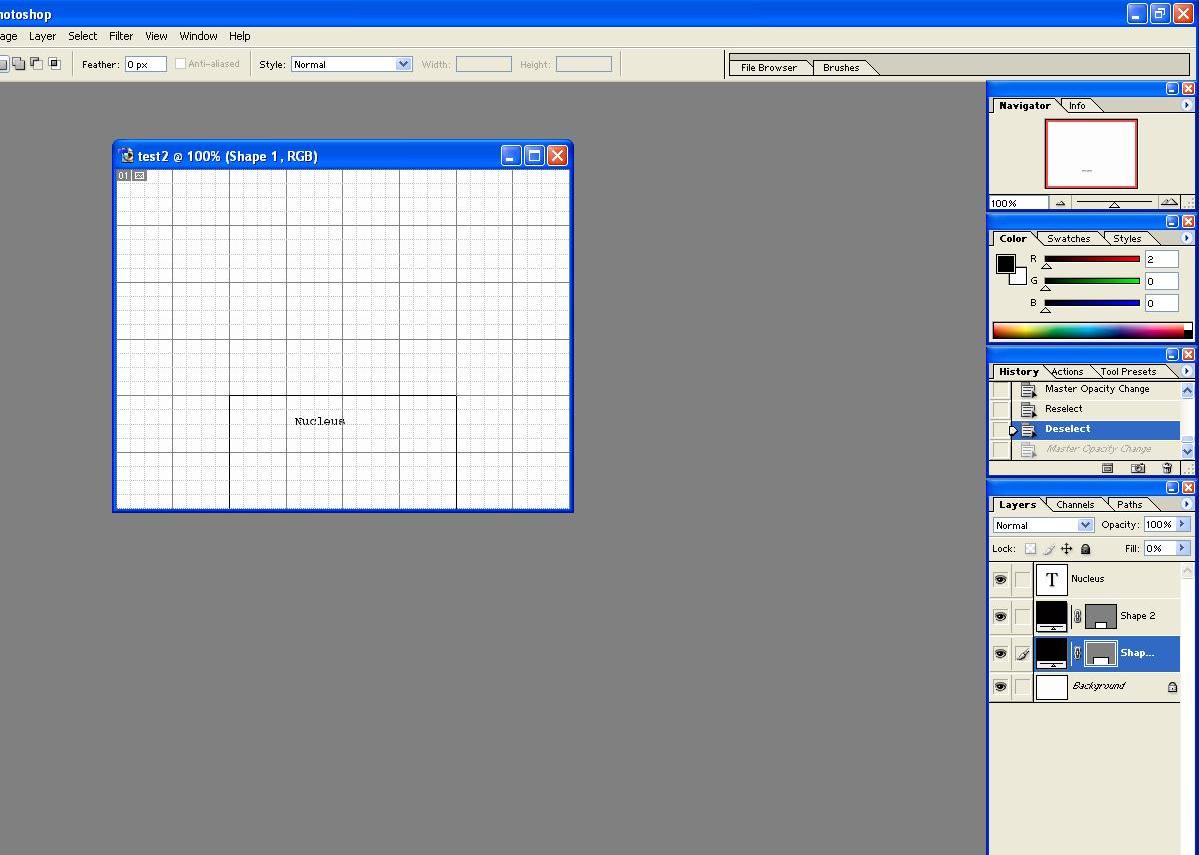The height and width of the screenshot is (855, 1199).
Task: Hide the Background layer eye icon
Action: pyautogui.click(x=1000, y=687)
